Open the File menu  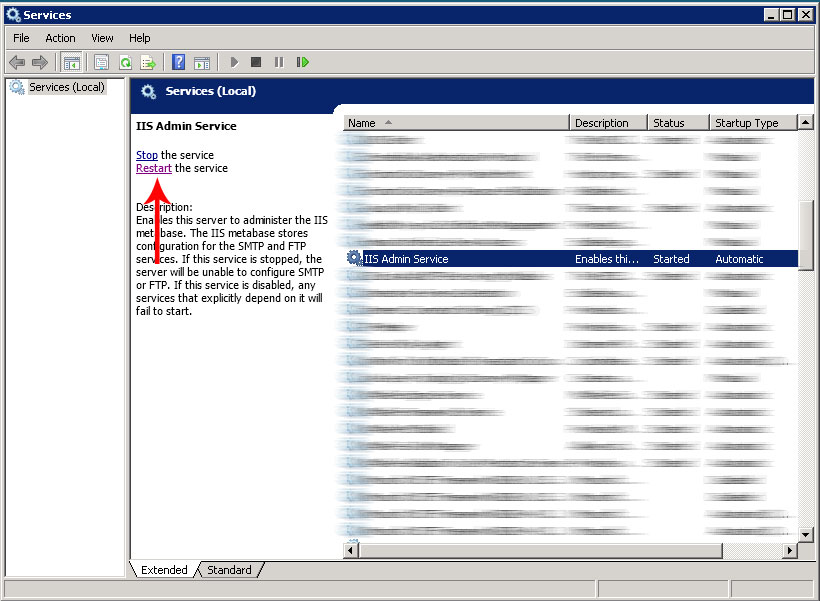21,38
